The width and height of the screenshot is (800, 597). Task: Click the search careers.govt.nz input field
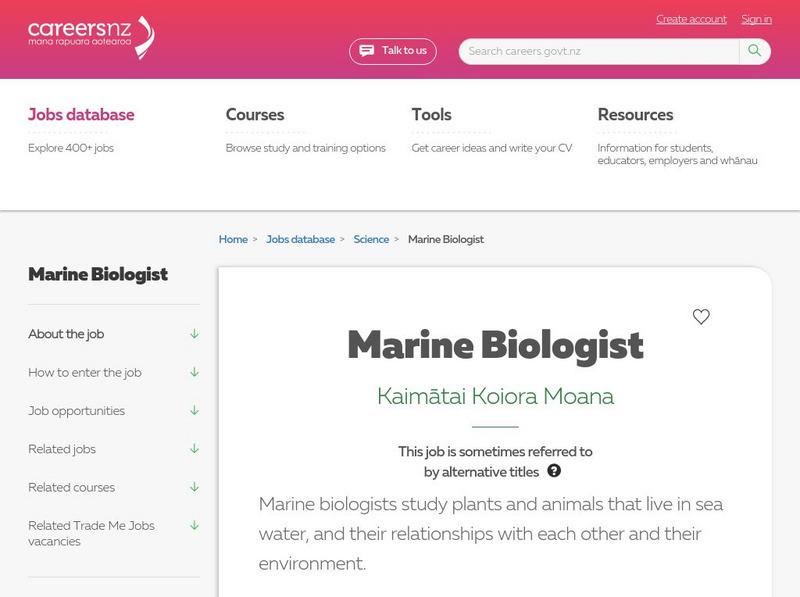tap(600, 51)
